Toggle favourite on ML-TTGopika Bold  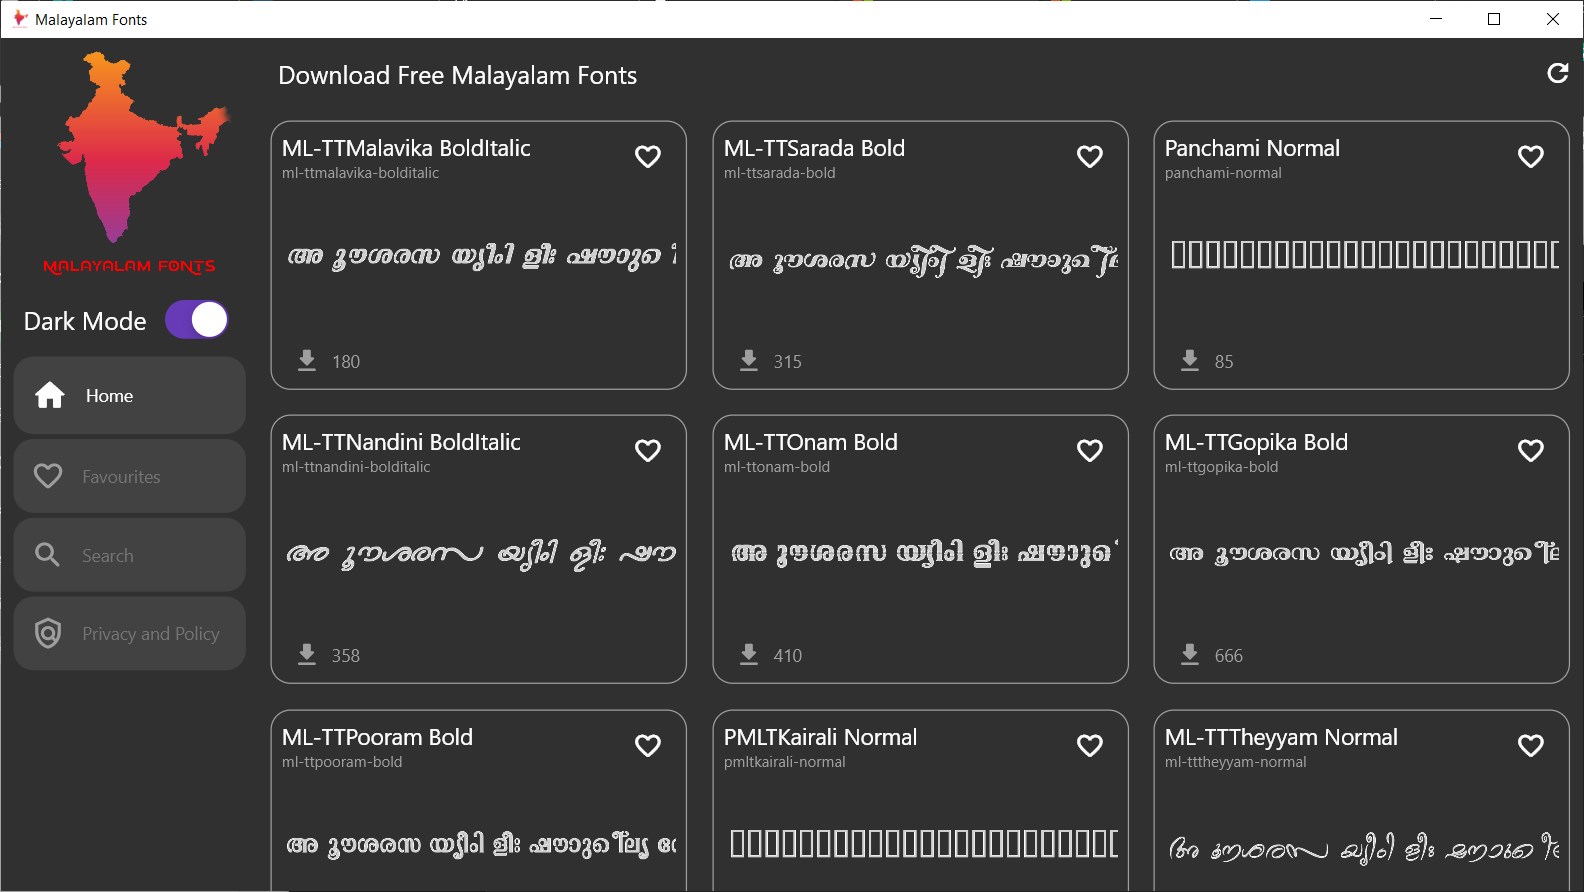(1531, 451)
